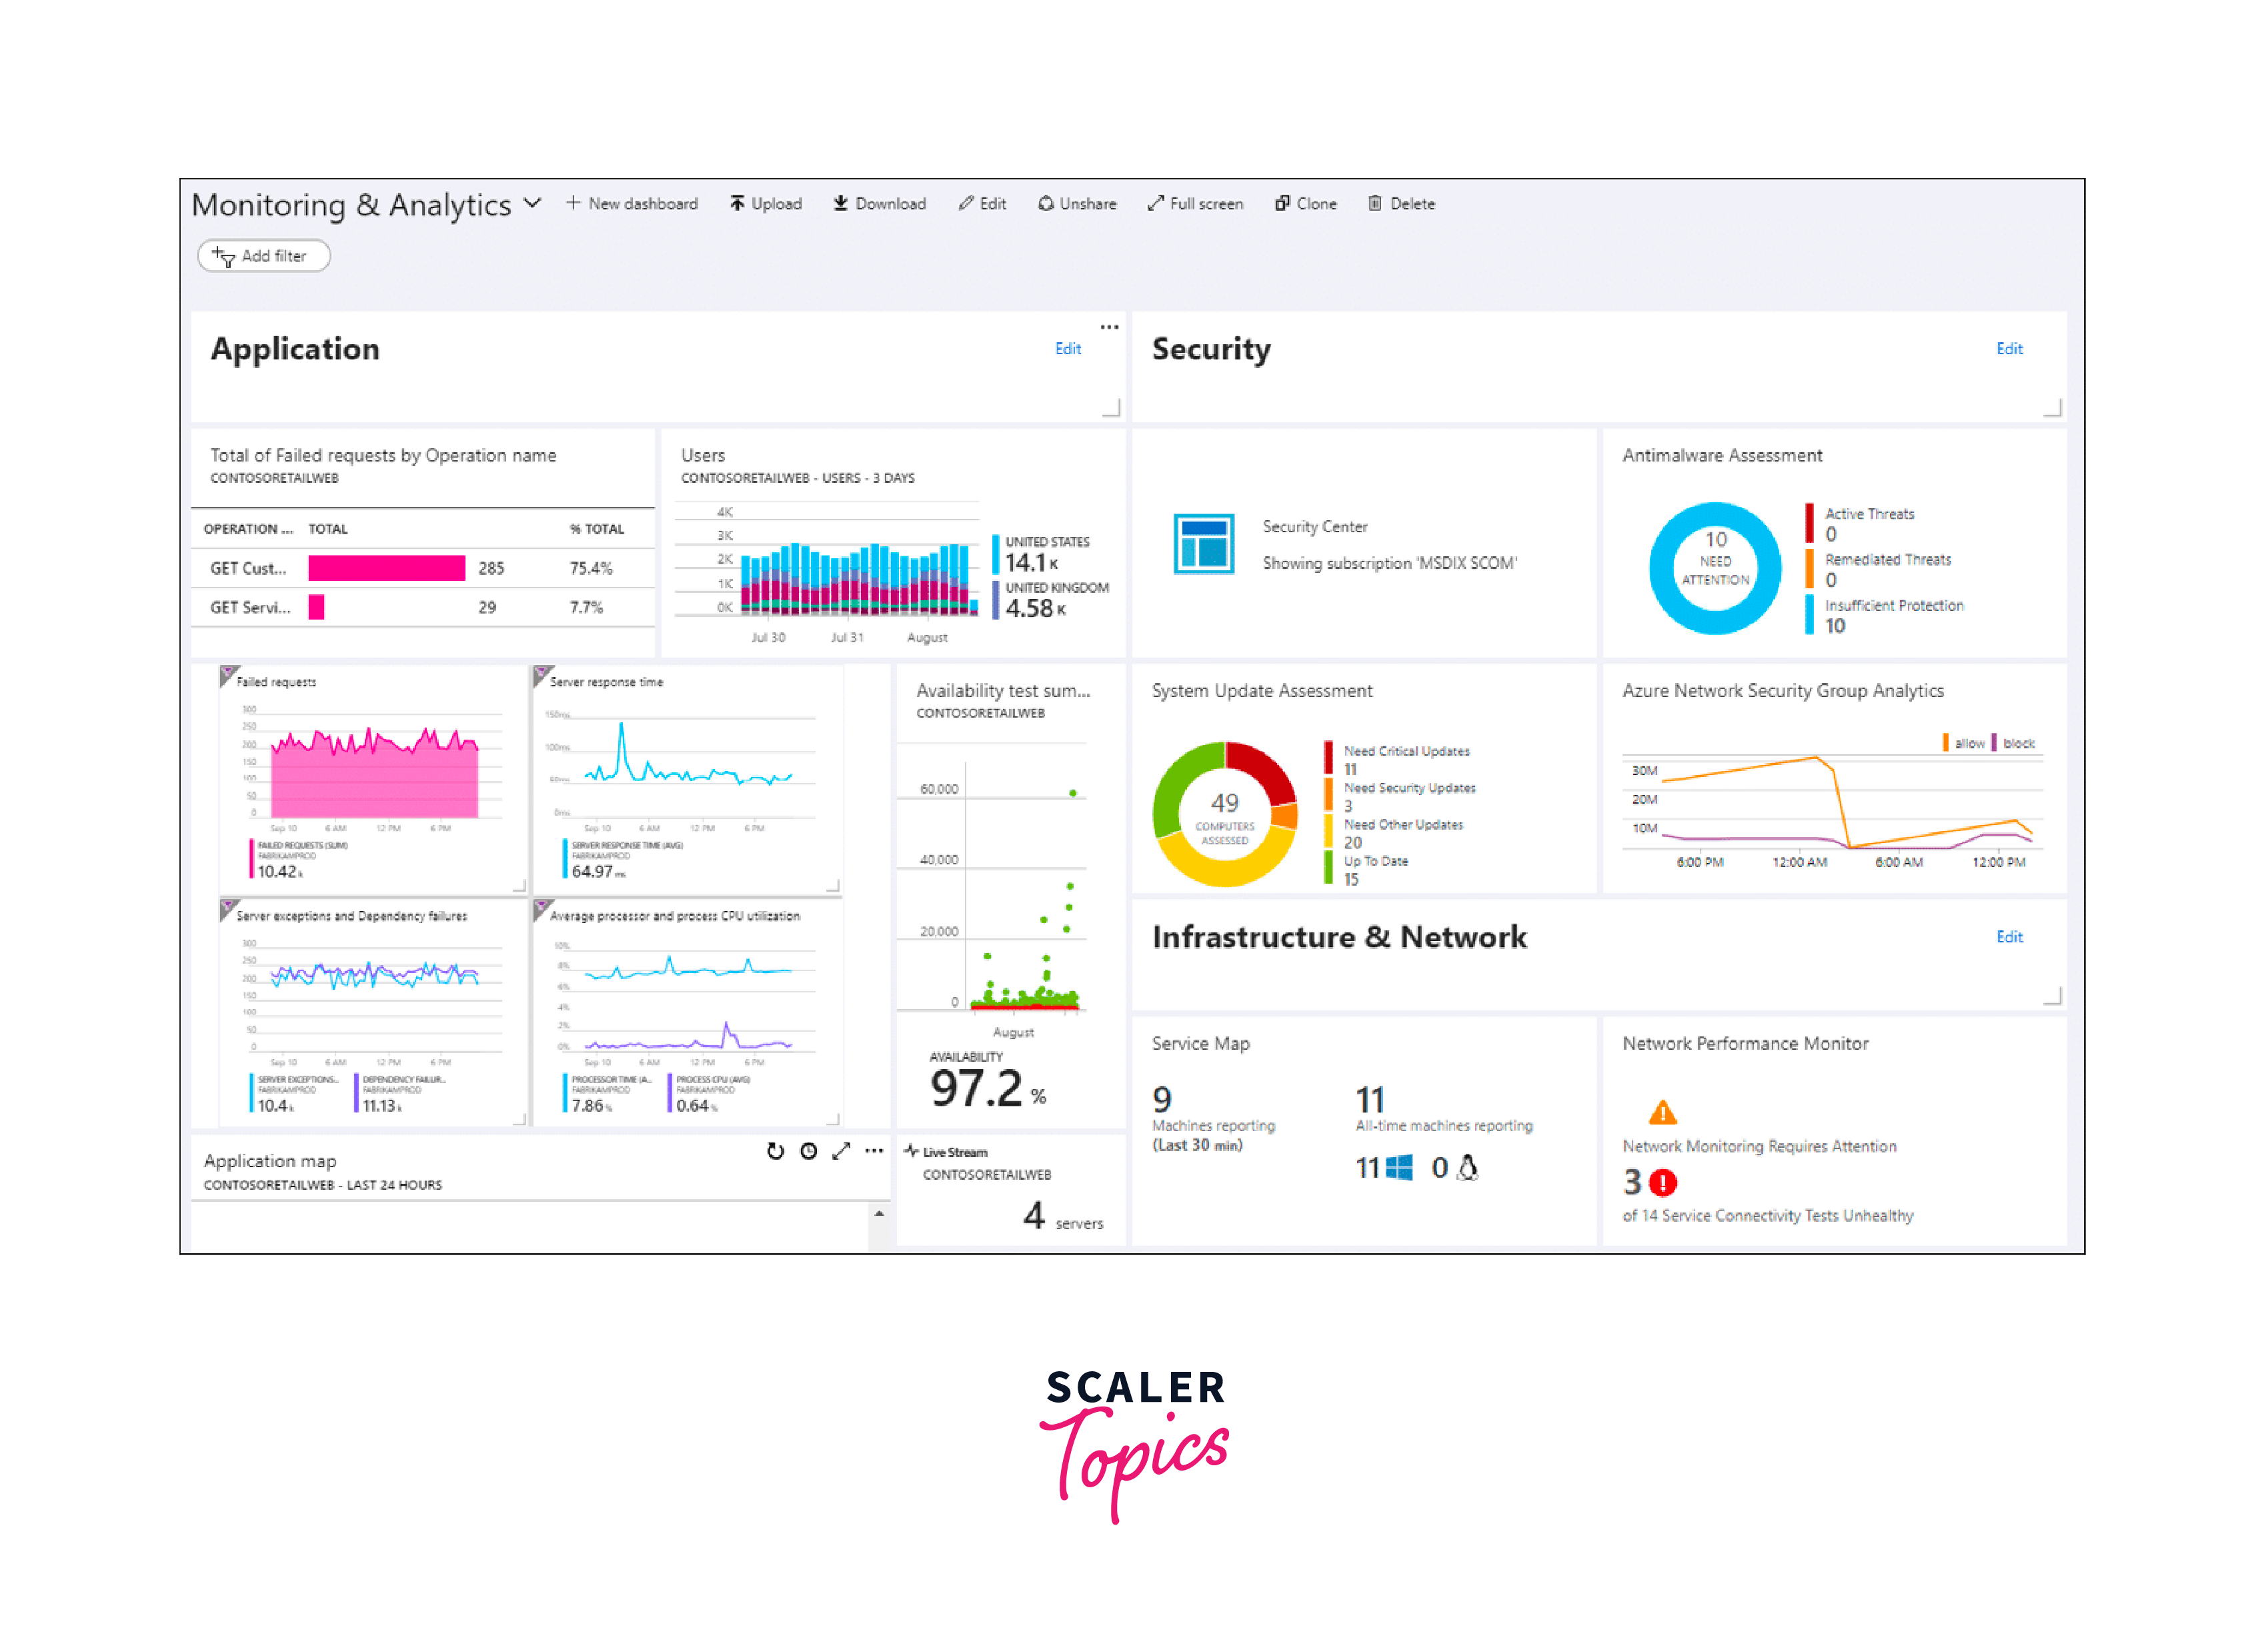Click New dashboard in toolbar
The width and height of the screenshot is (2268, 1646).
(x=632, y=204)
